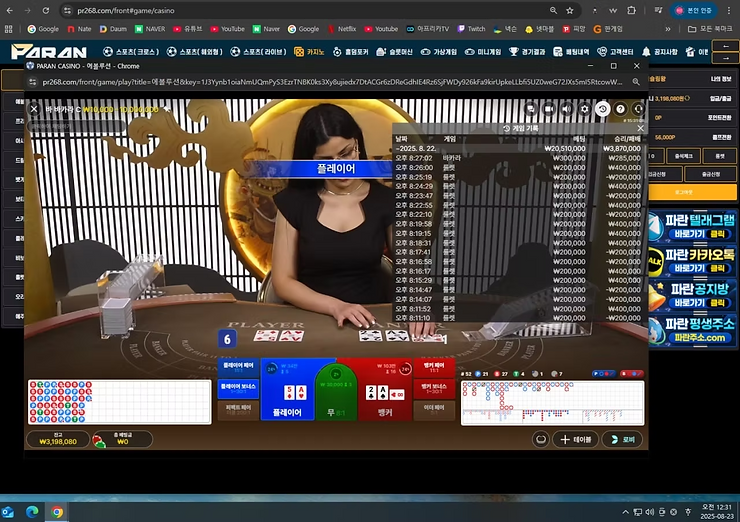740x522 pixels.
Task: Click the Chrome icon in Windows taskbar
Action: (x=57, y=512)
